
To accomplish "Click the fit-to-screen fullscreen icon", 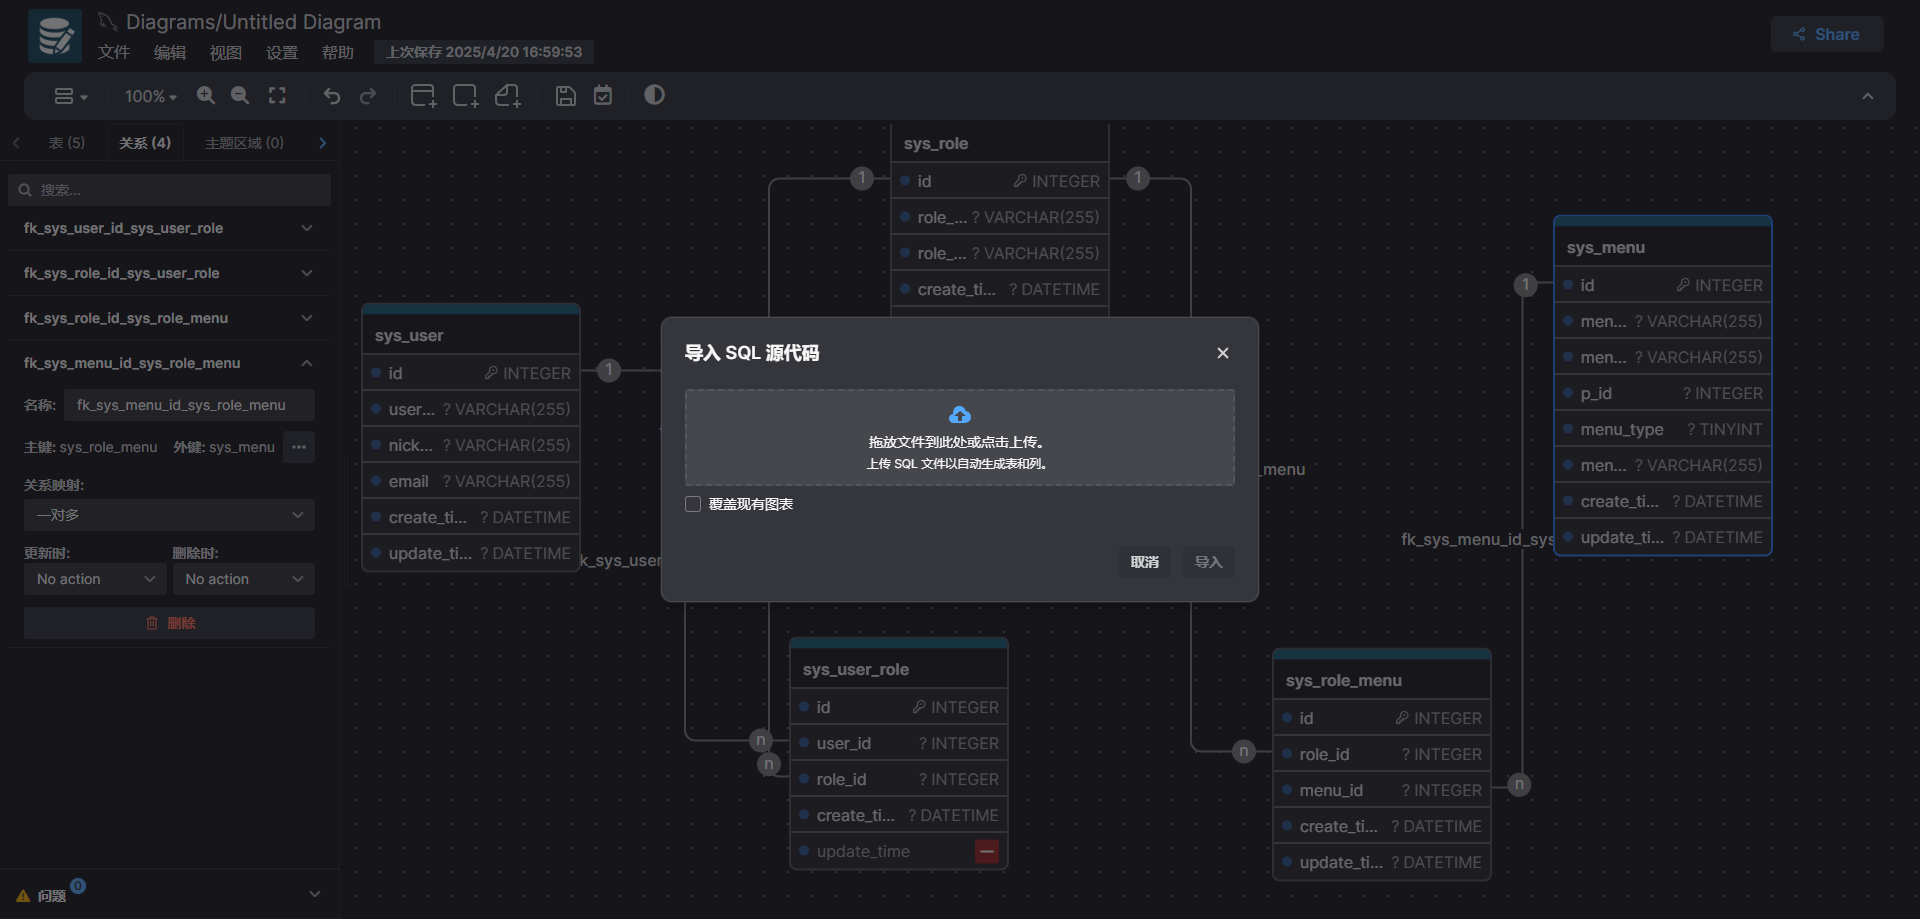I will point(277,95).
